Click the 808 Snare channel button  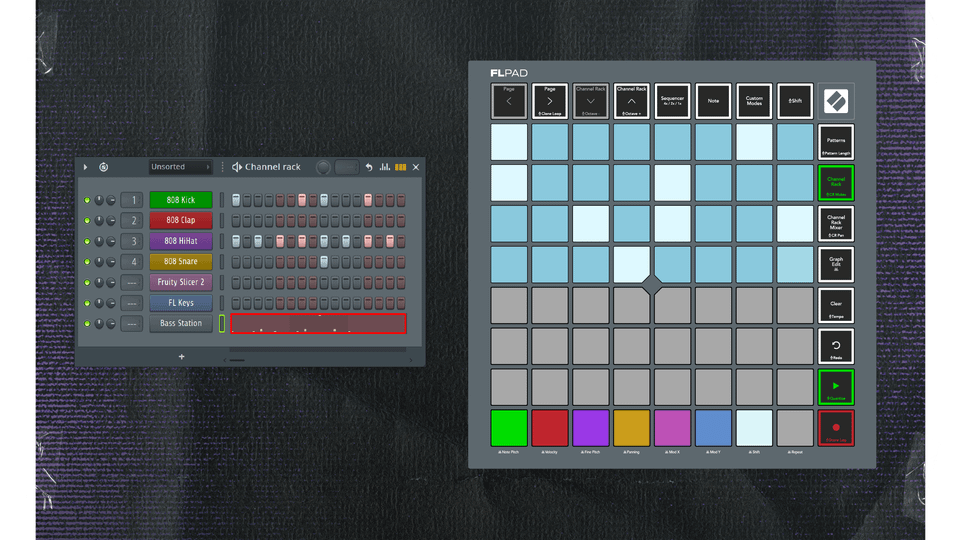point(181,261)
